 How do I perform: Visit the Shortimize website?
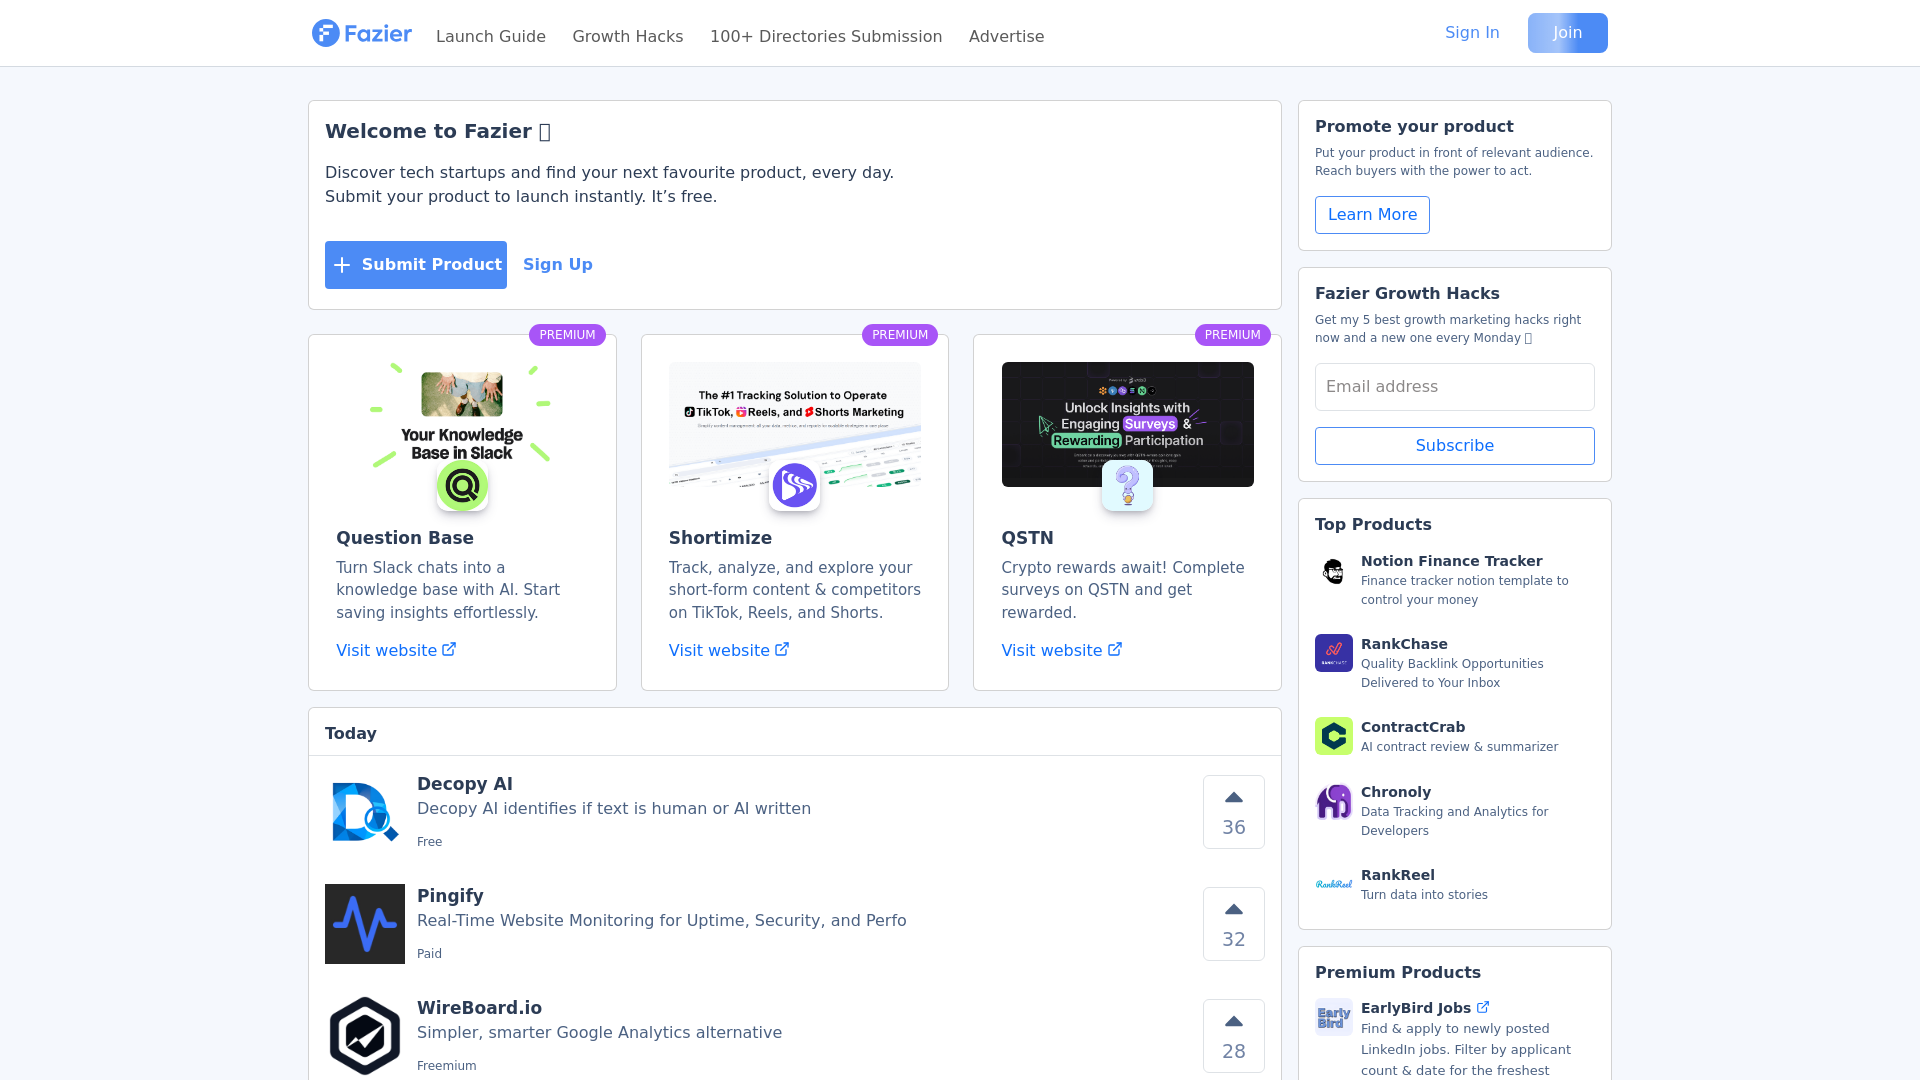719,650
